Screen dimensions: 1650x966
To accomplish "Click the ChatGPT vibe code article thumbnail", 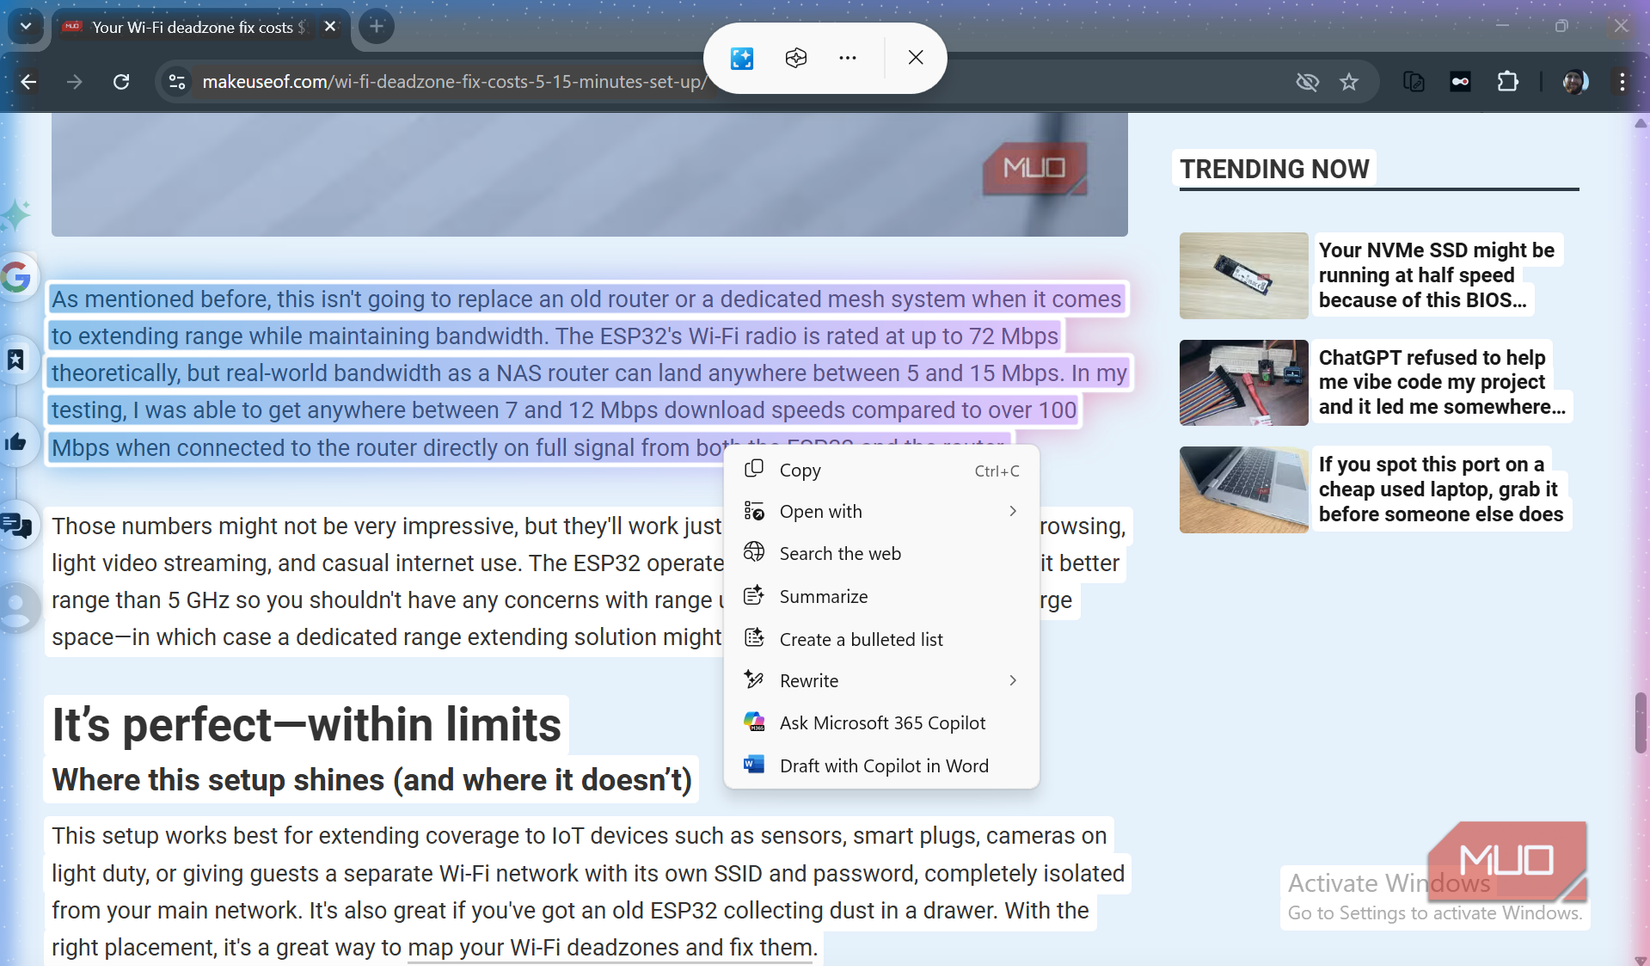I will pyautogui.click(x=1244, y=383).
